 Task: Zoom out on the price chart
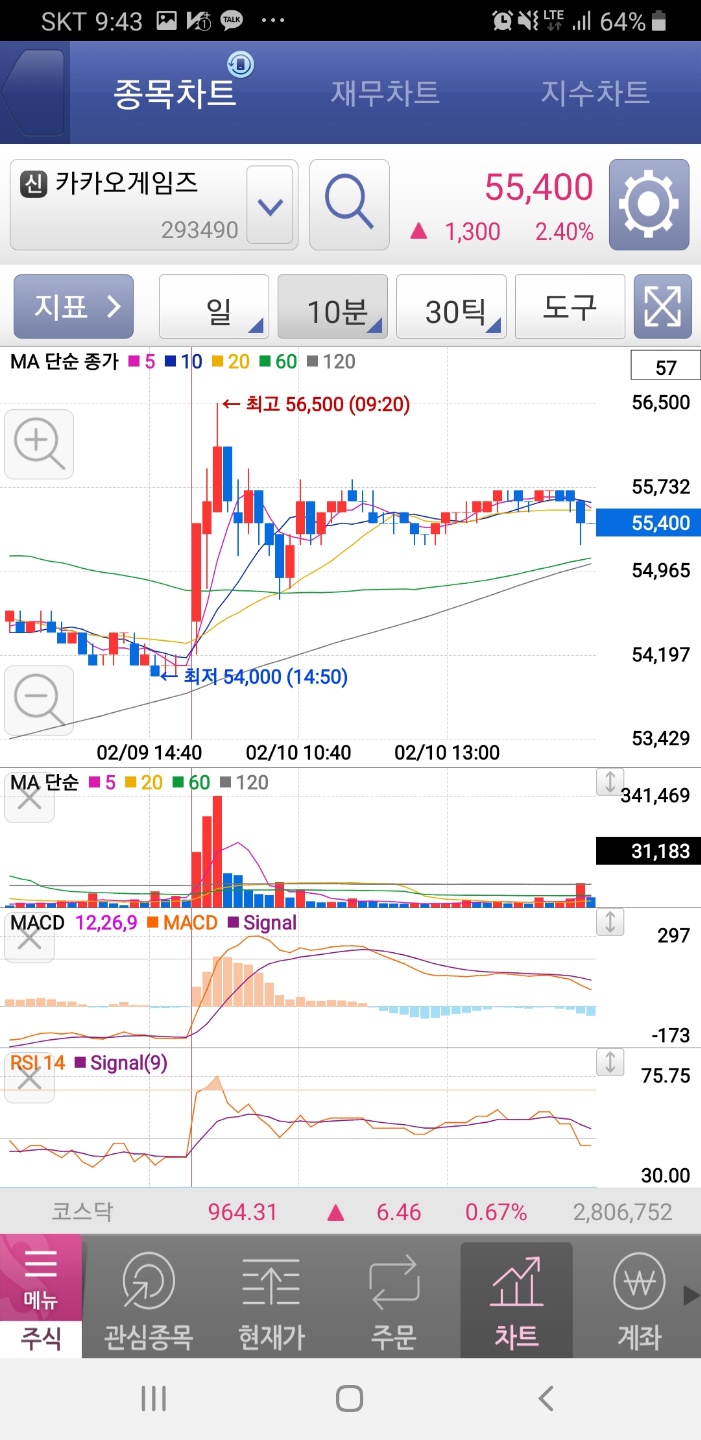39,699
